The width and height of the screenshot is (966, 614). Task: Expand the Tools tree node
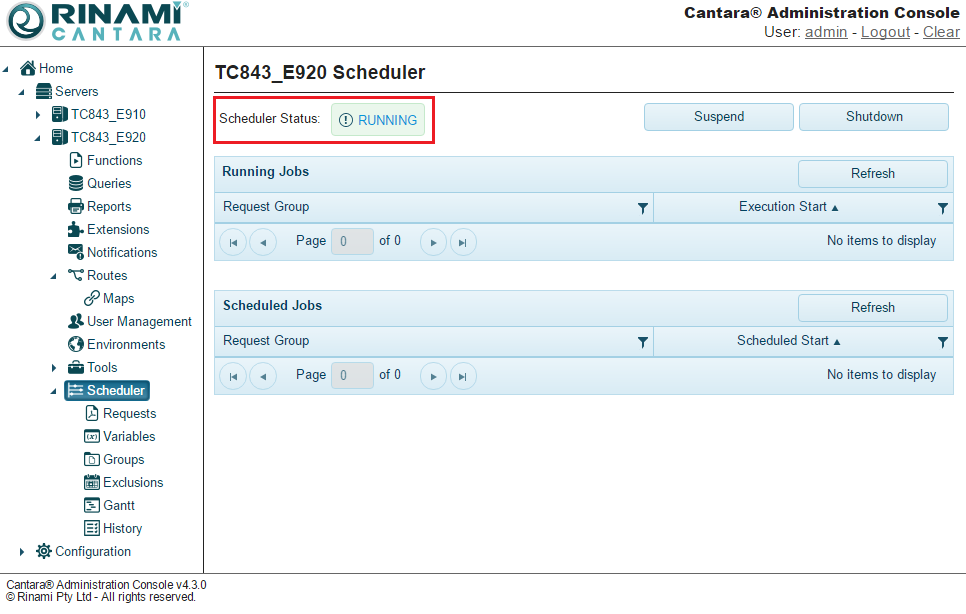point(54,368)
